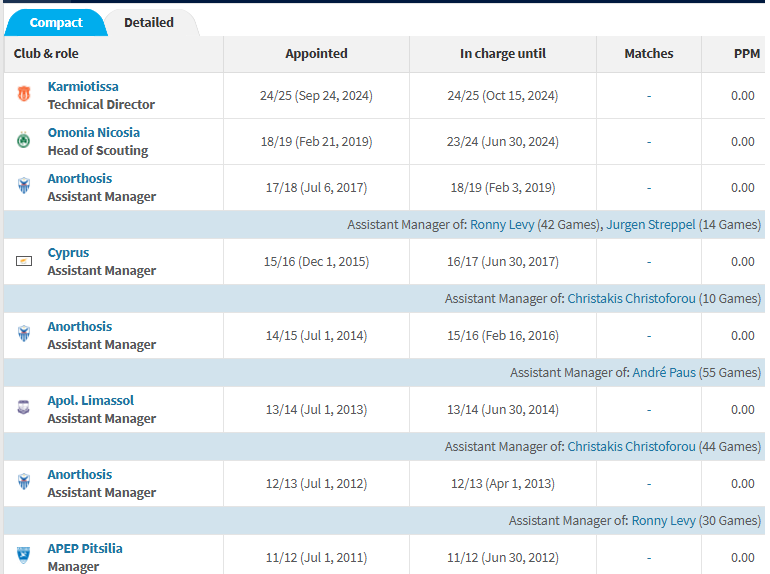
Task: Click the APEP Pitsilia crest icon
Action: 24,555
